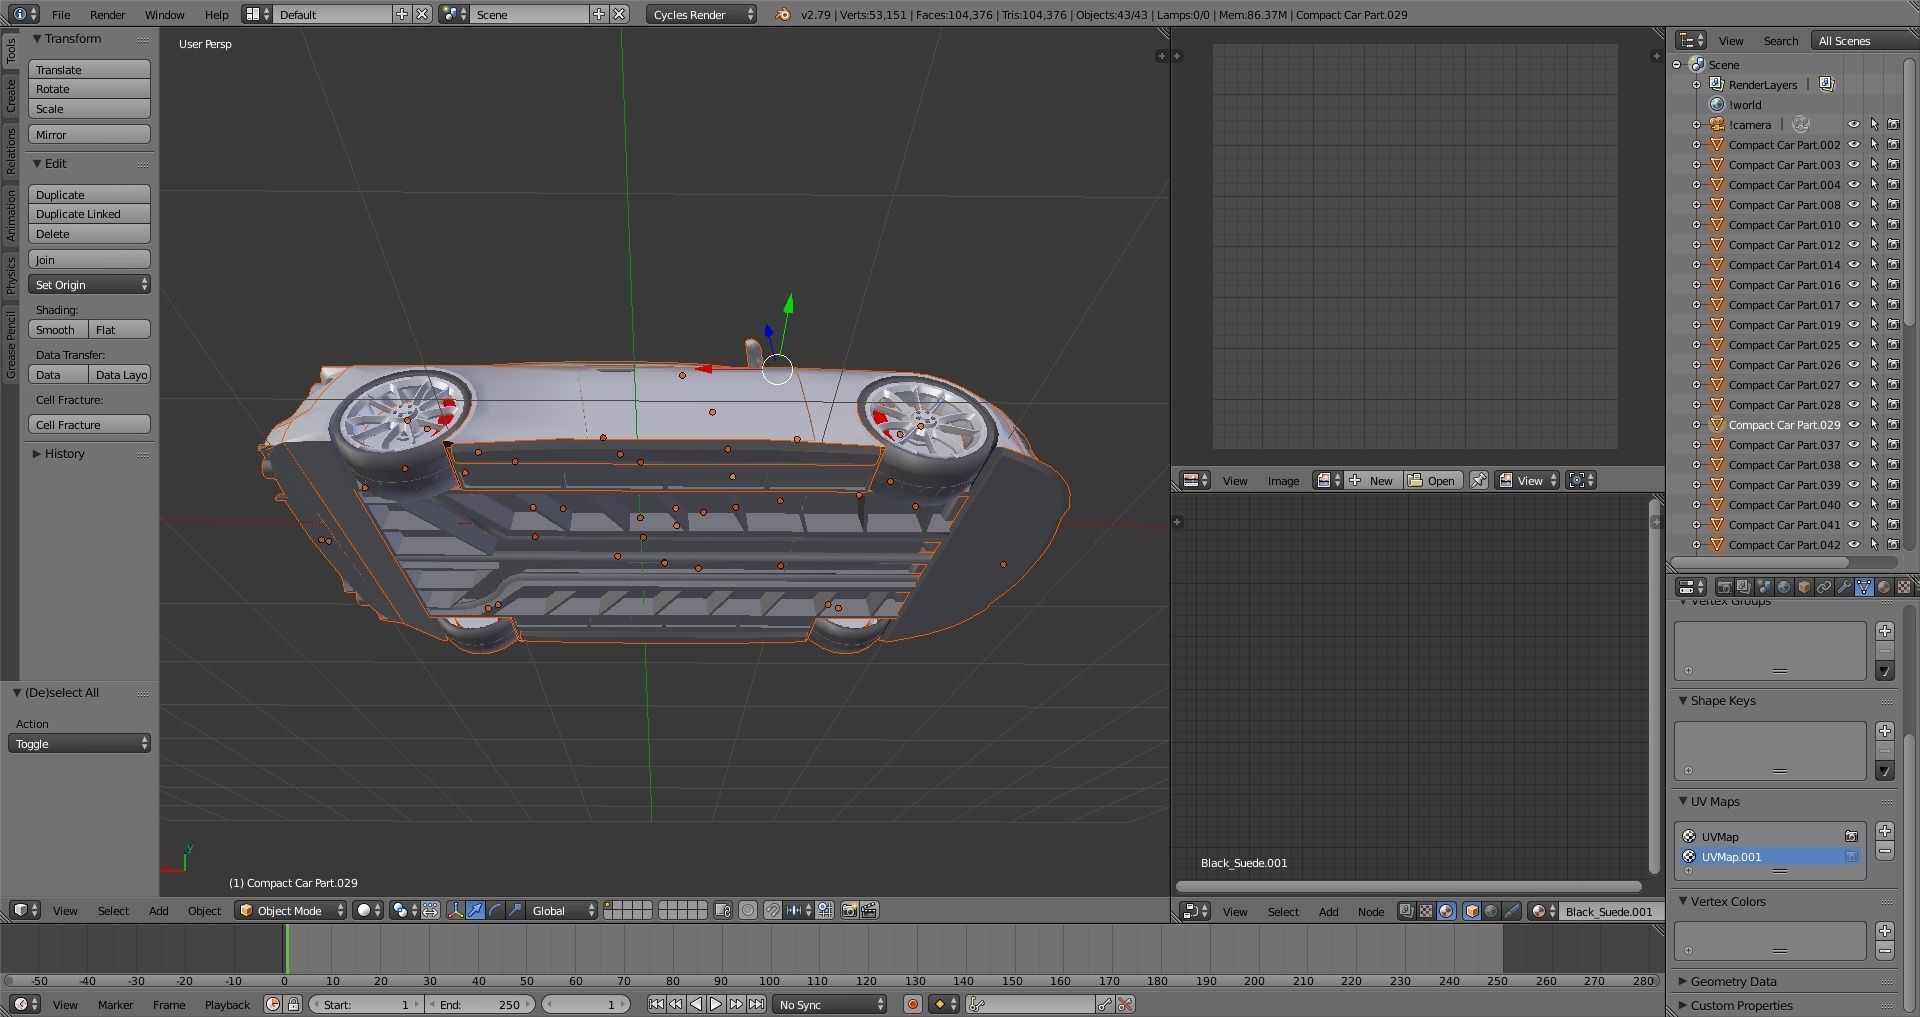This screenshot has width=1920, height=1017.
Task: Open the Object Mode dropdown
Action: tap(291, 910)
